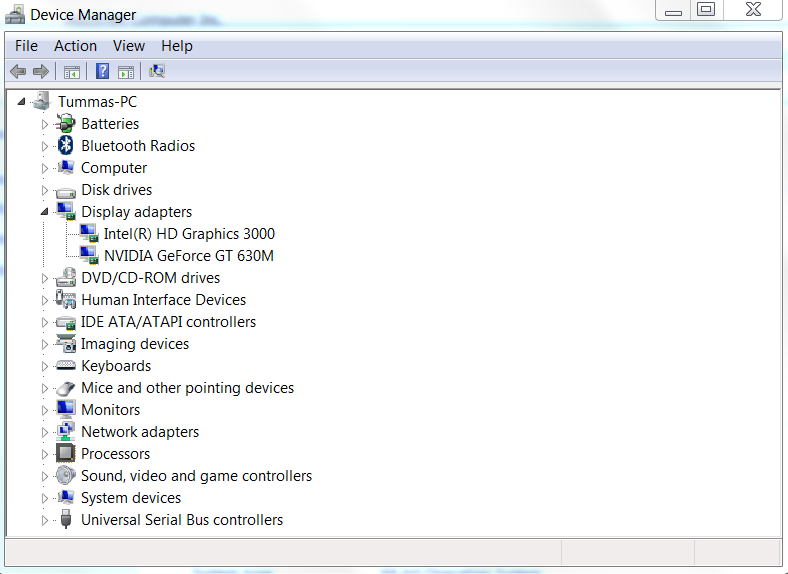
Task: Select the Display adapters label
Action: 136,212
